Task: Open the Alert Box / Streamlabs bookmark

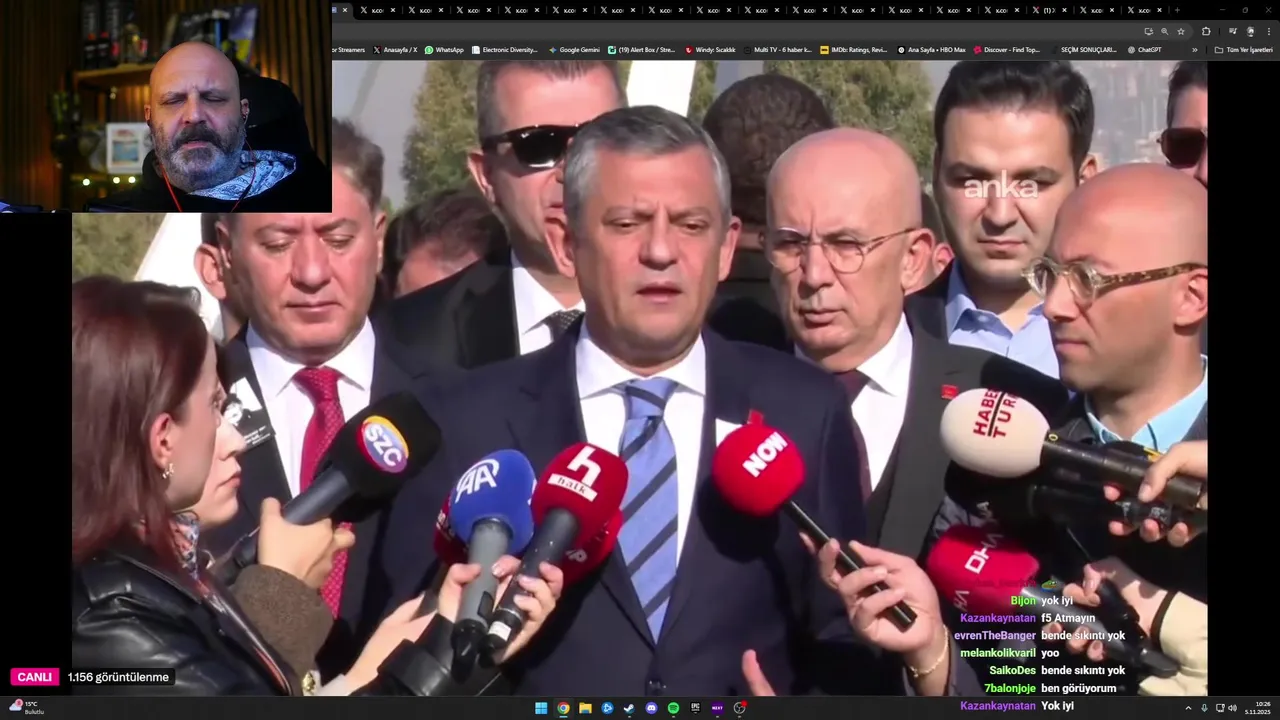Action: click(x=641, y=50)
